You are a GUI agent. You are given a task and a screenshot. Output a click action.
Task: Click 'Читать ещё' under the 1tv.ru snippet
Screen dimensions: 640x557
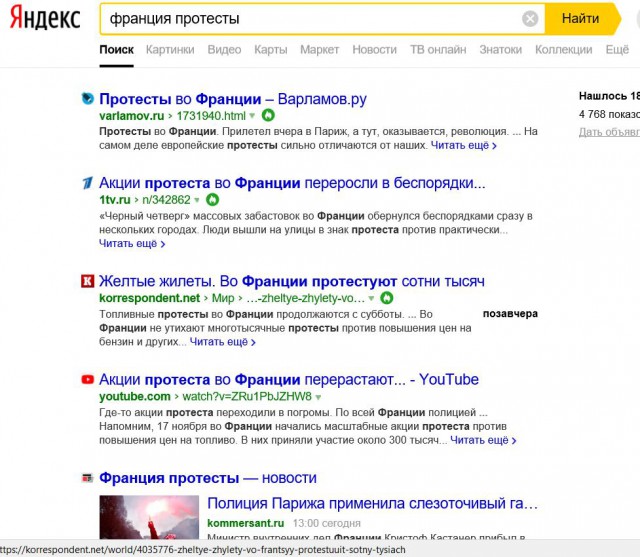132,244
